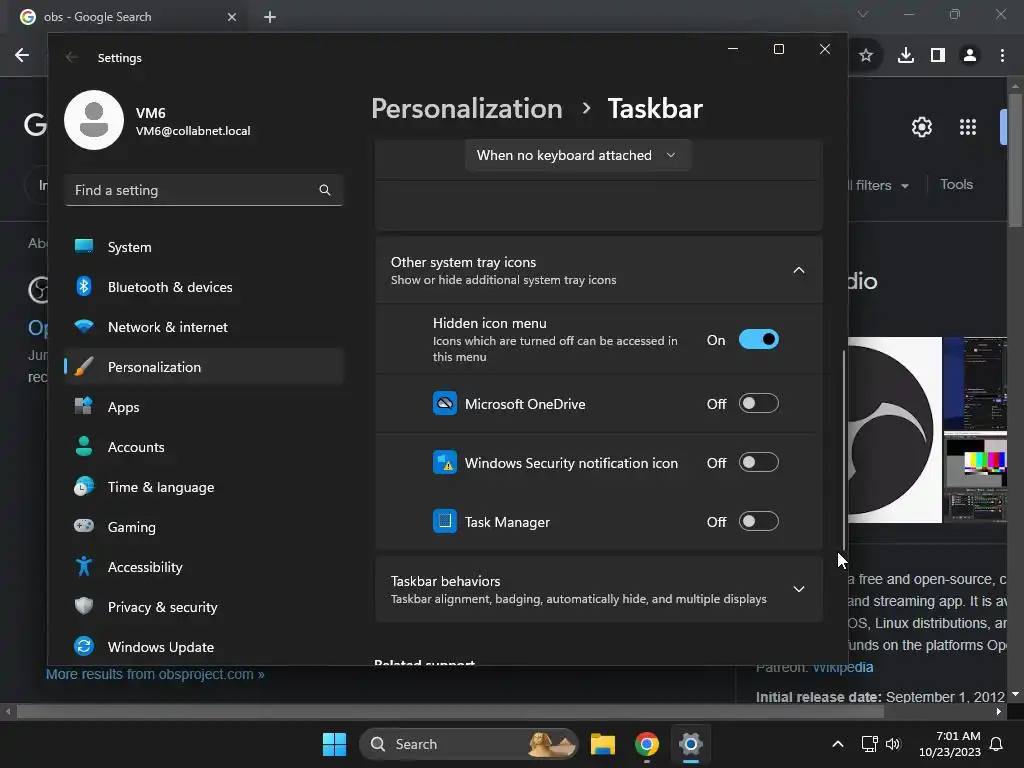Click the Settings gear on the taskbar
The width and height of the screenshot is (1024, 768).
[x=690, y=744]
